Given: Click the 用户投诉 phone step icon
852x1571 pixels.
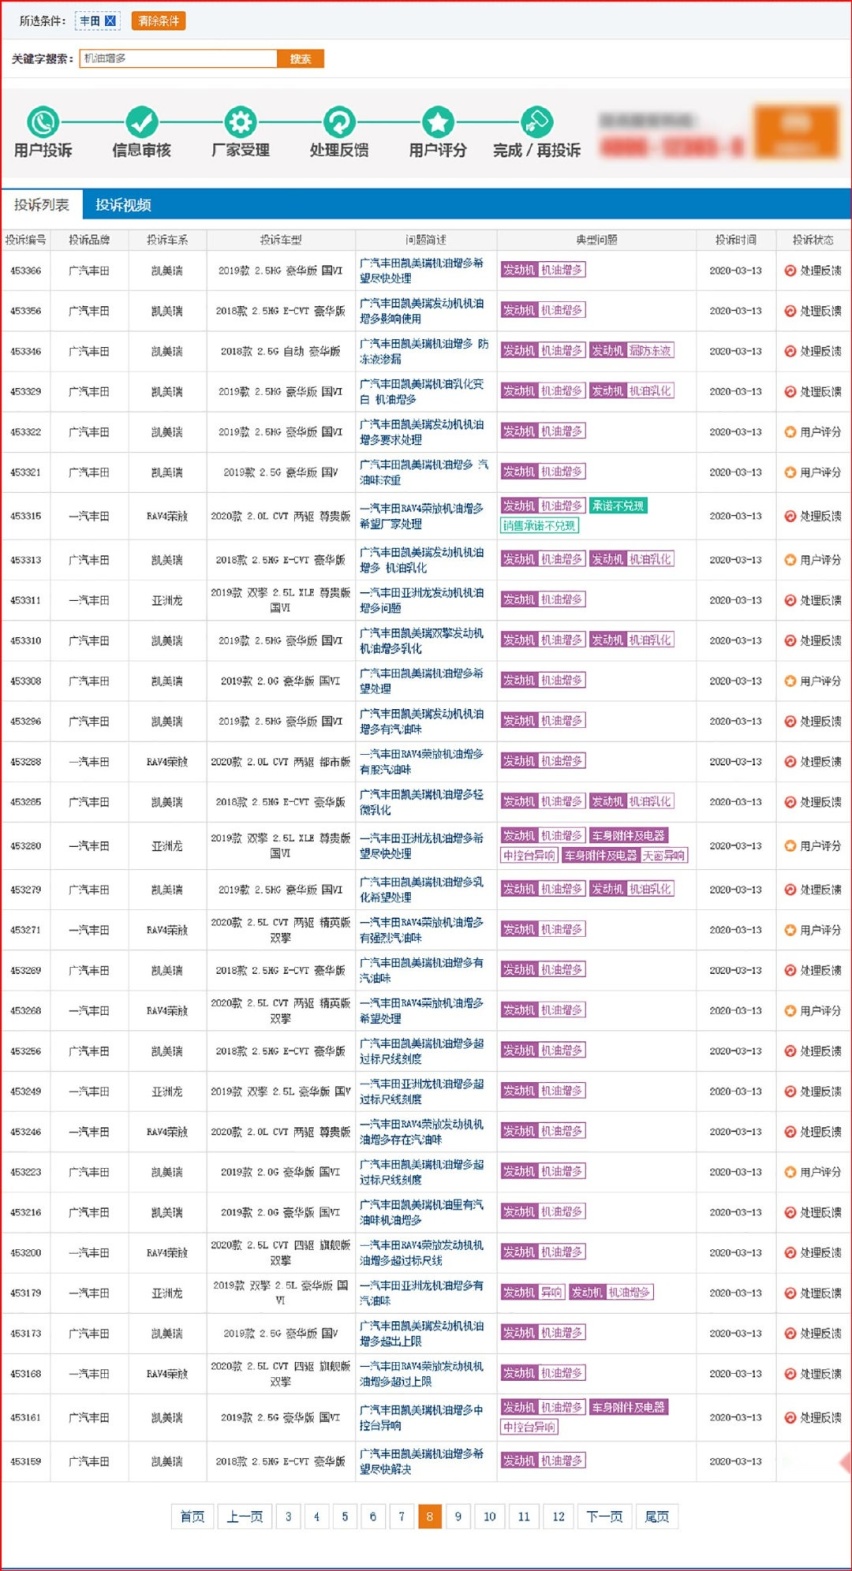Looking at the screenshot, I should pyautogui.click(x=43, y=122).
